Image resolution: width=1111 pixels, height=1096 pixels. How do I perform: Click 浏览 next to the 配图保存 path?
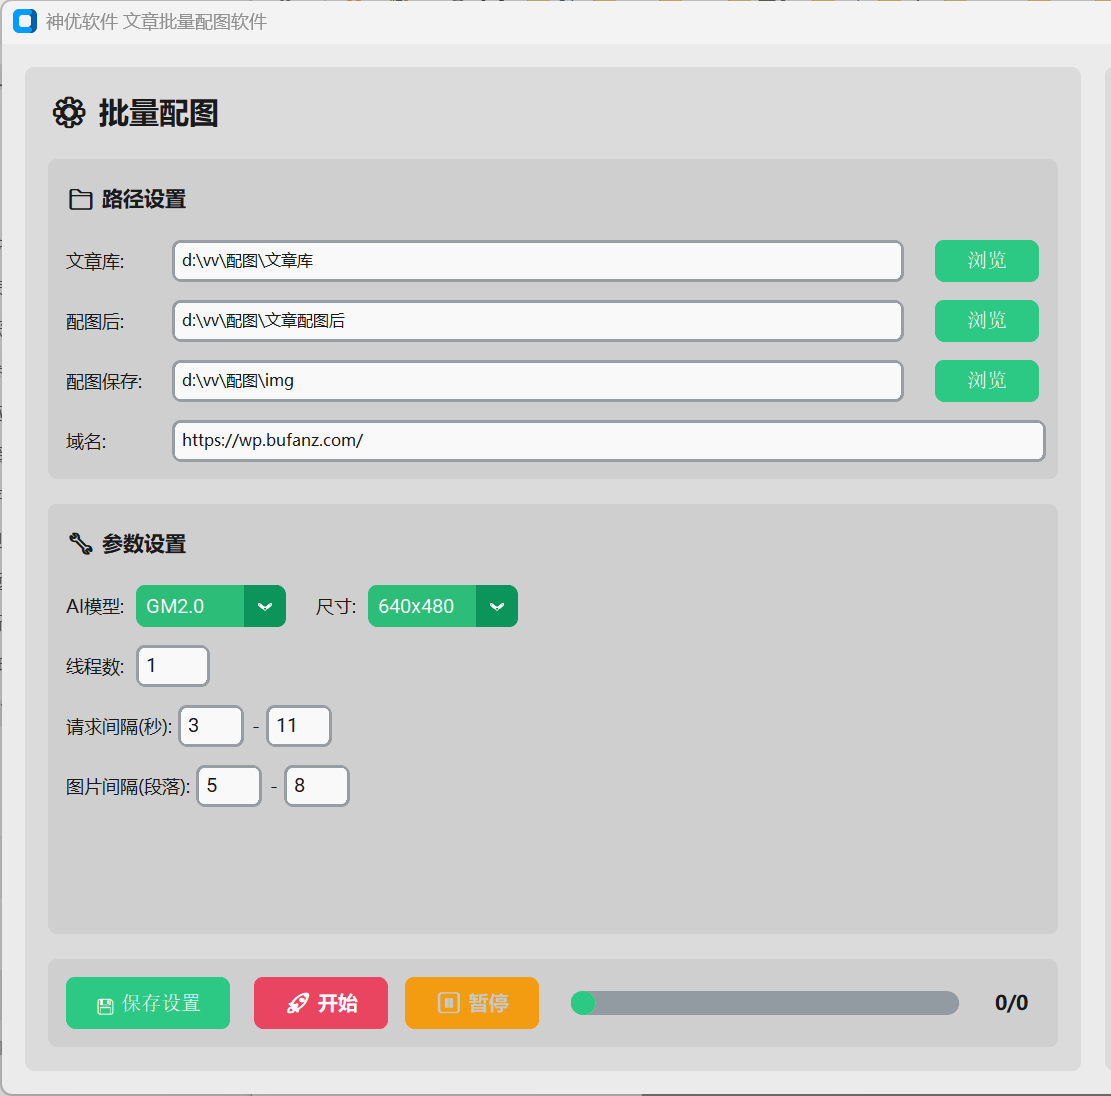(x=986, y=381)
